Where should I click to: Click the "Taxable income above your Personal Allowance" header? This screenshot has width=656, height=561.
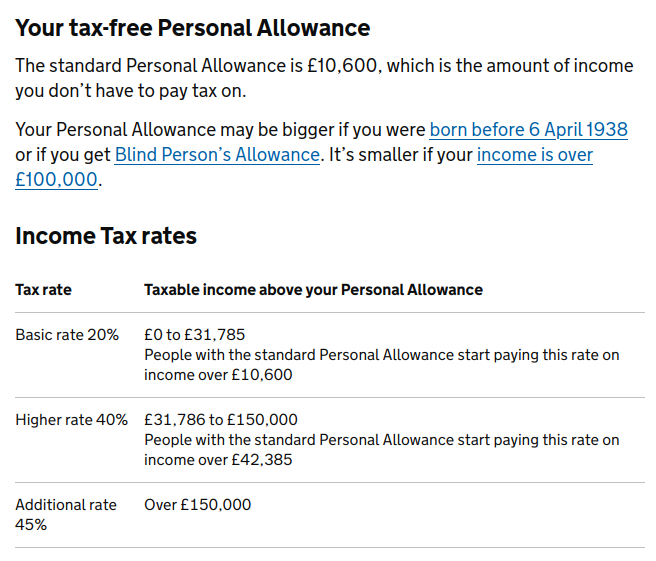click(x=313, y=290)
